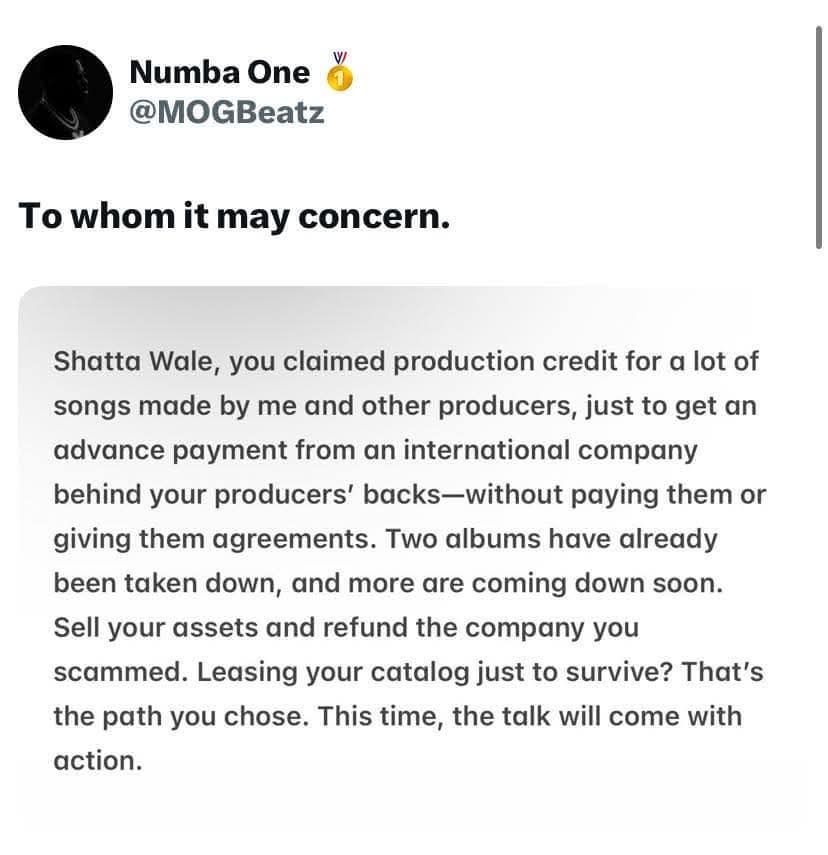This screenshot has height=855, width=828.
Task: Click the vertical scrollbar thumb
Action: click(x=818, y=137)
